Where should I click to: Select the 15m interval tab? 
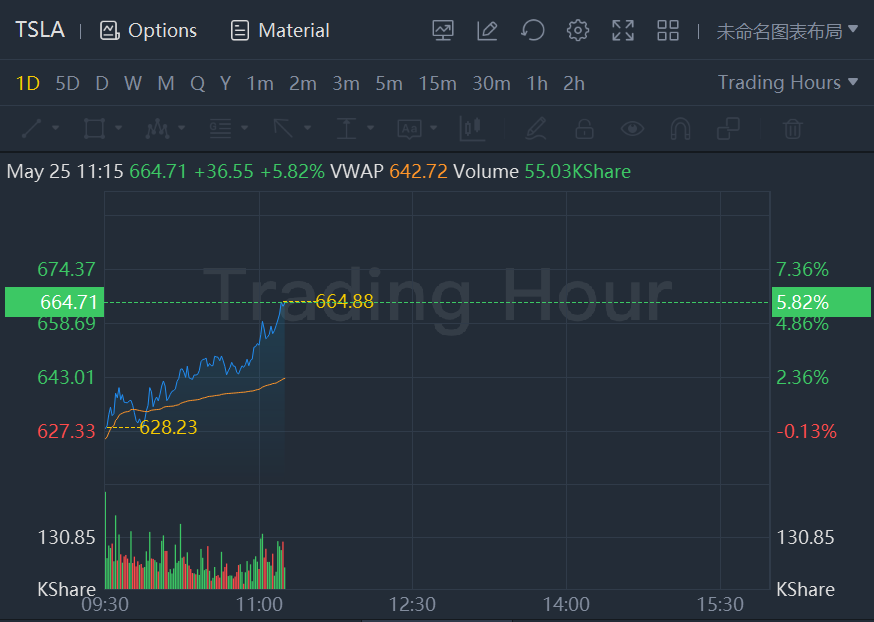(437, 83)
